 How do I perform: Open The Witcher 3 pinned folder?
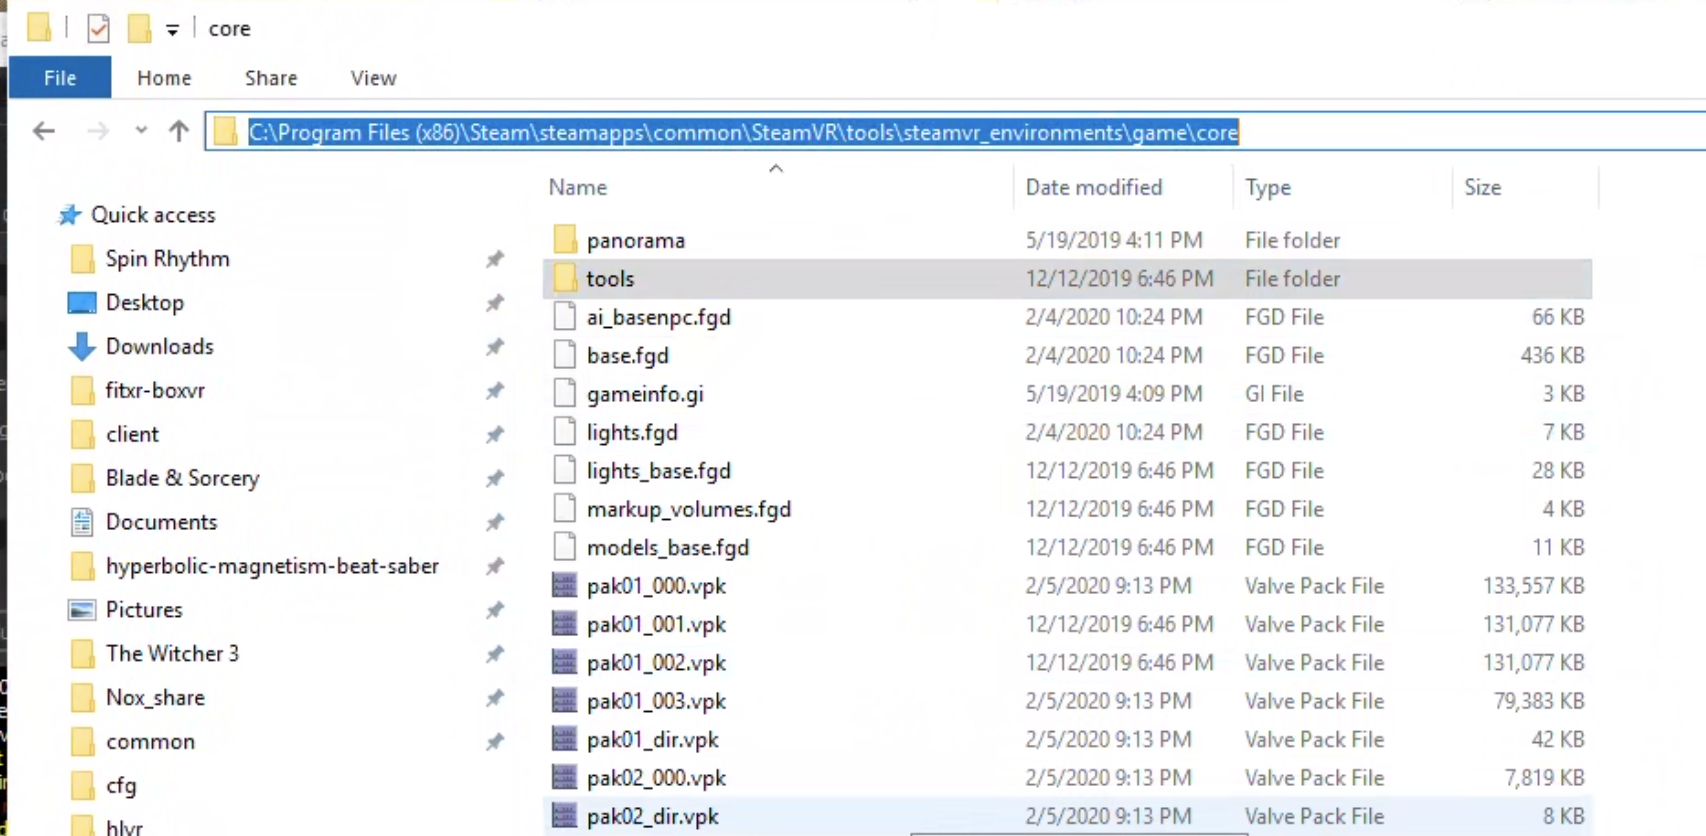tap(172, 654)
